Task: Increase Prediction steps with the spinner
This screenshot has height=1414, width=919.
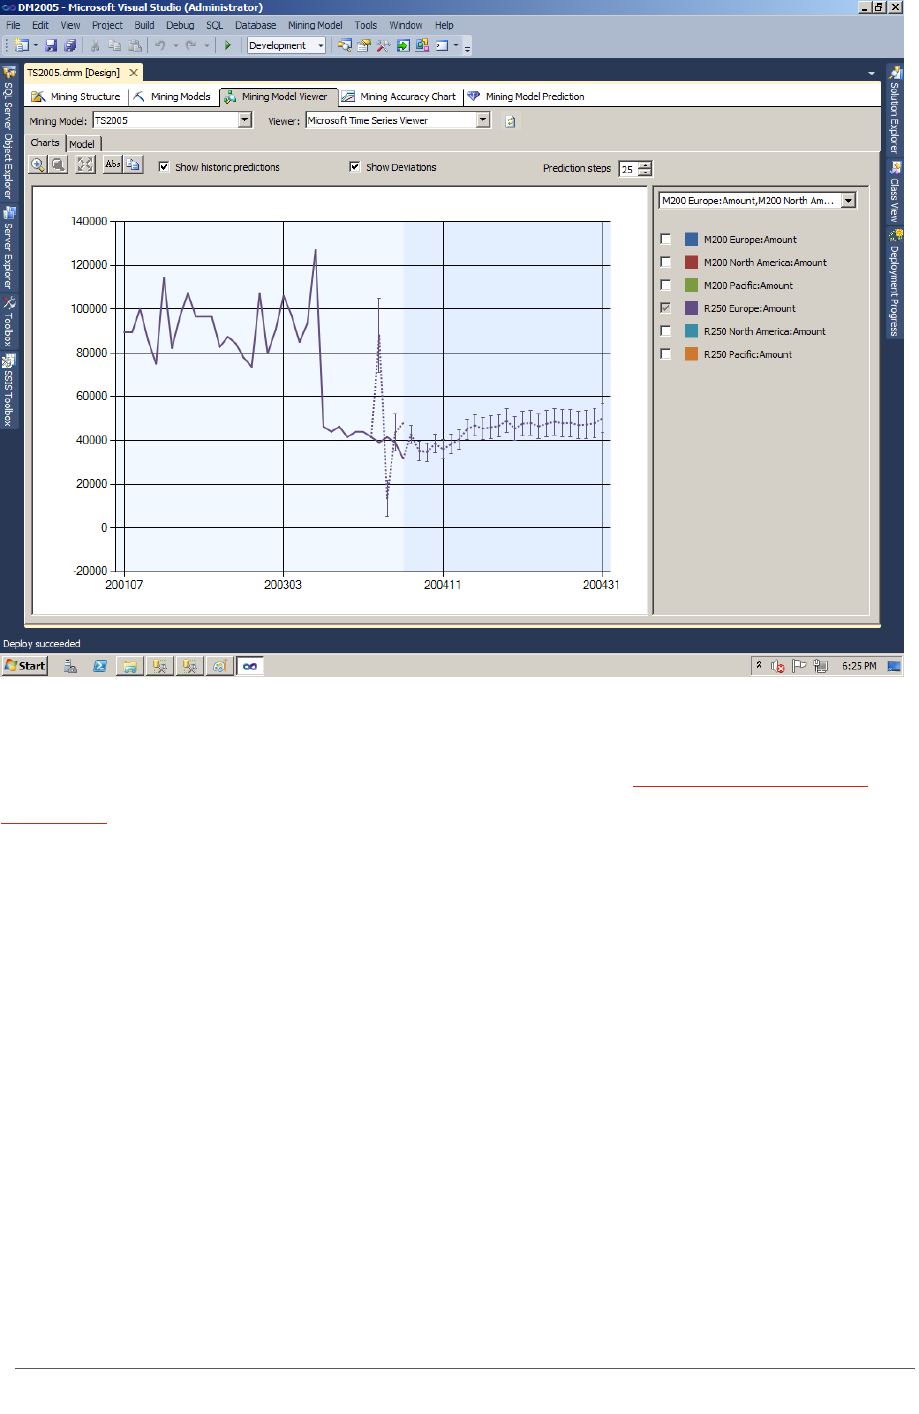Action: point(645,165)
